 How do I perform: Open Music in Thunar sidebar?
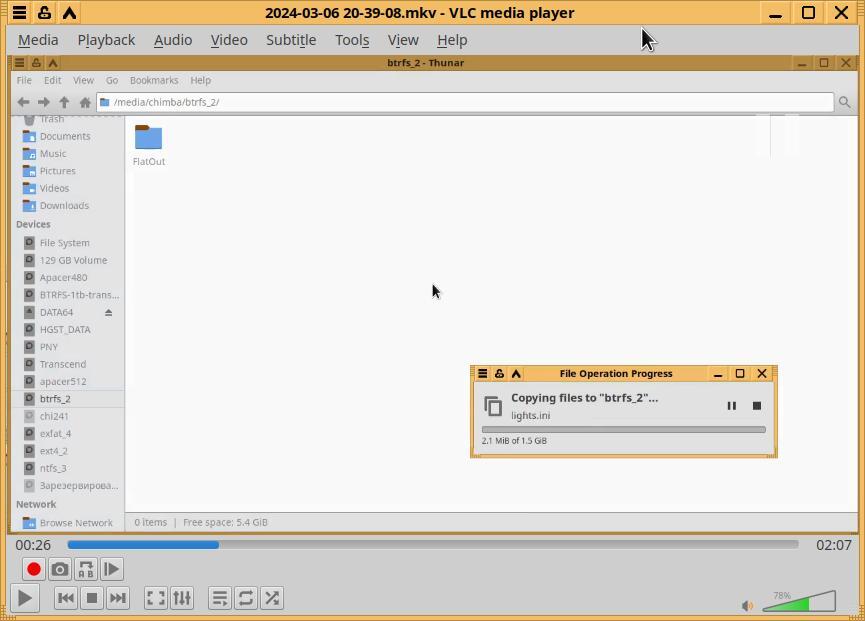(53, 153)
